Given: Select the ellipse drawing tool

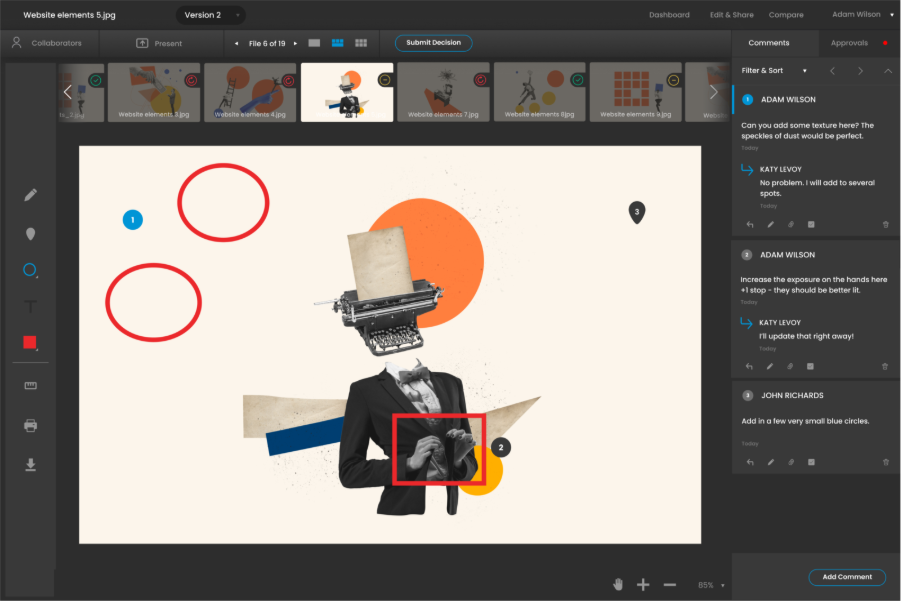Looking at the screenshot, I should (30, 270).
